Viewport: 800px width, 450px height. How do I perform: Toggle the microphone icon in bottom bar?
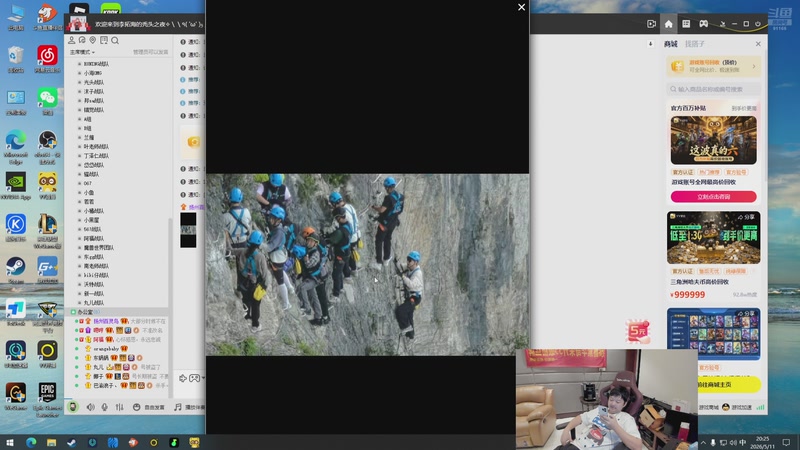point(105,407)
